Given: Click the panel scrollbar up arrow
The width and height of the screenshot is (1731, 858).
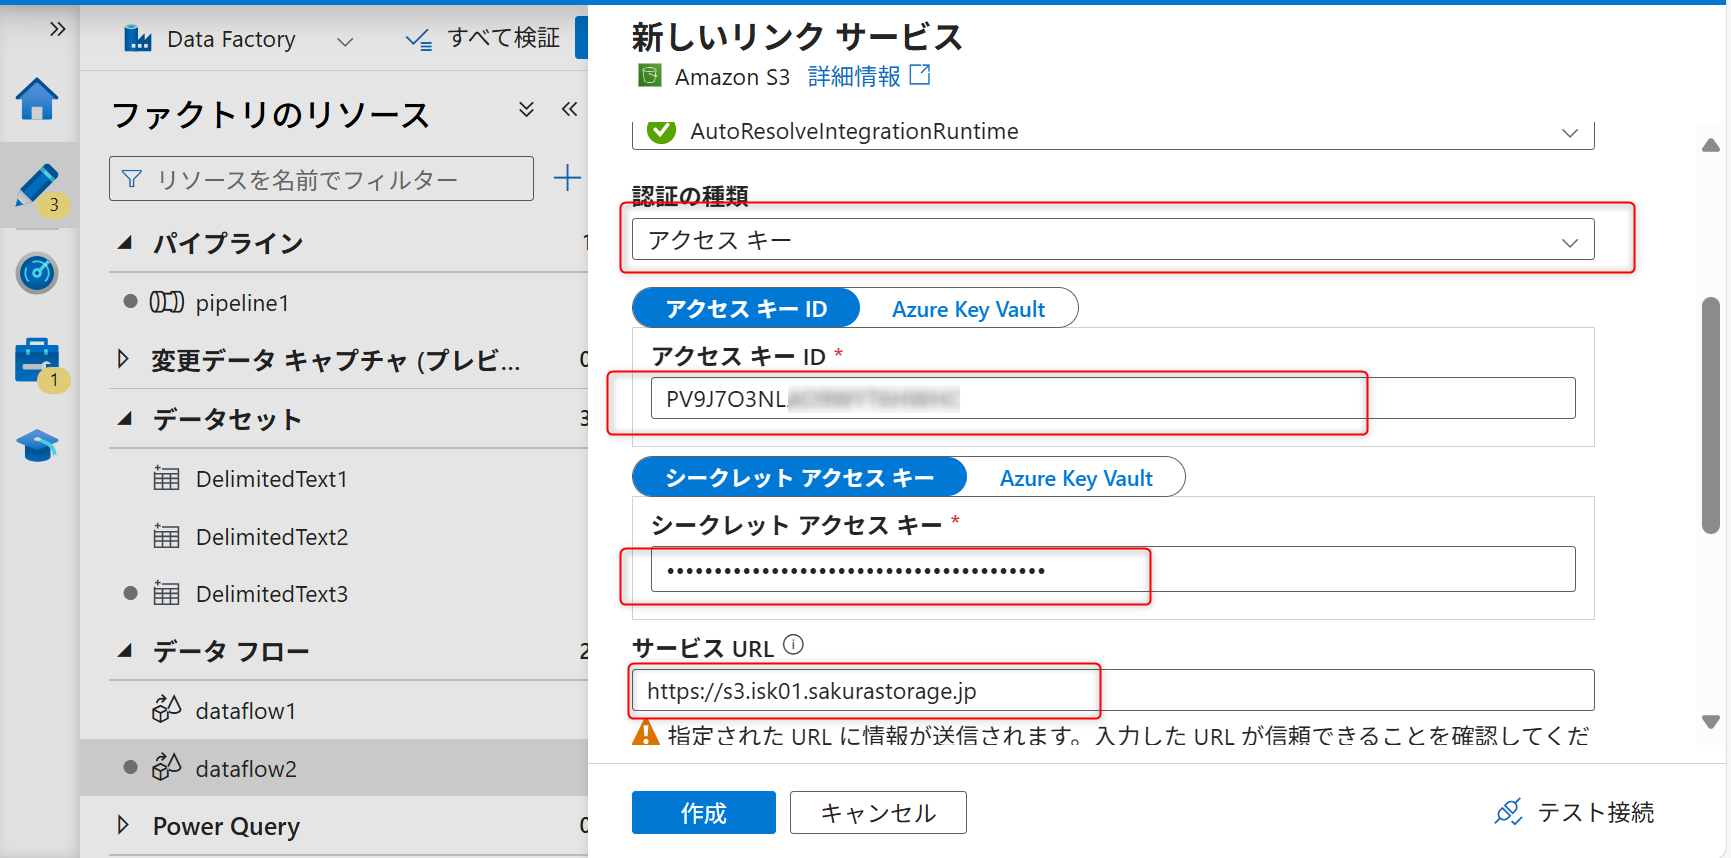Looking at the screenshot, I should (x=1711, y=145).
